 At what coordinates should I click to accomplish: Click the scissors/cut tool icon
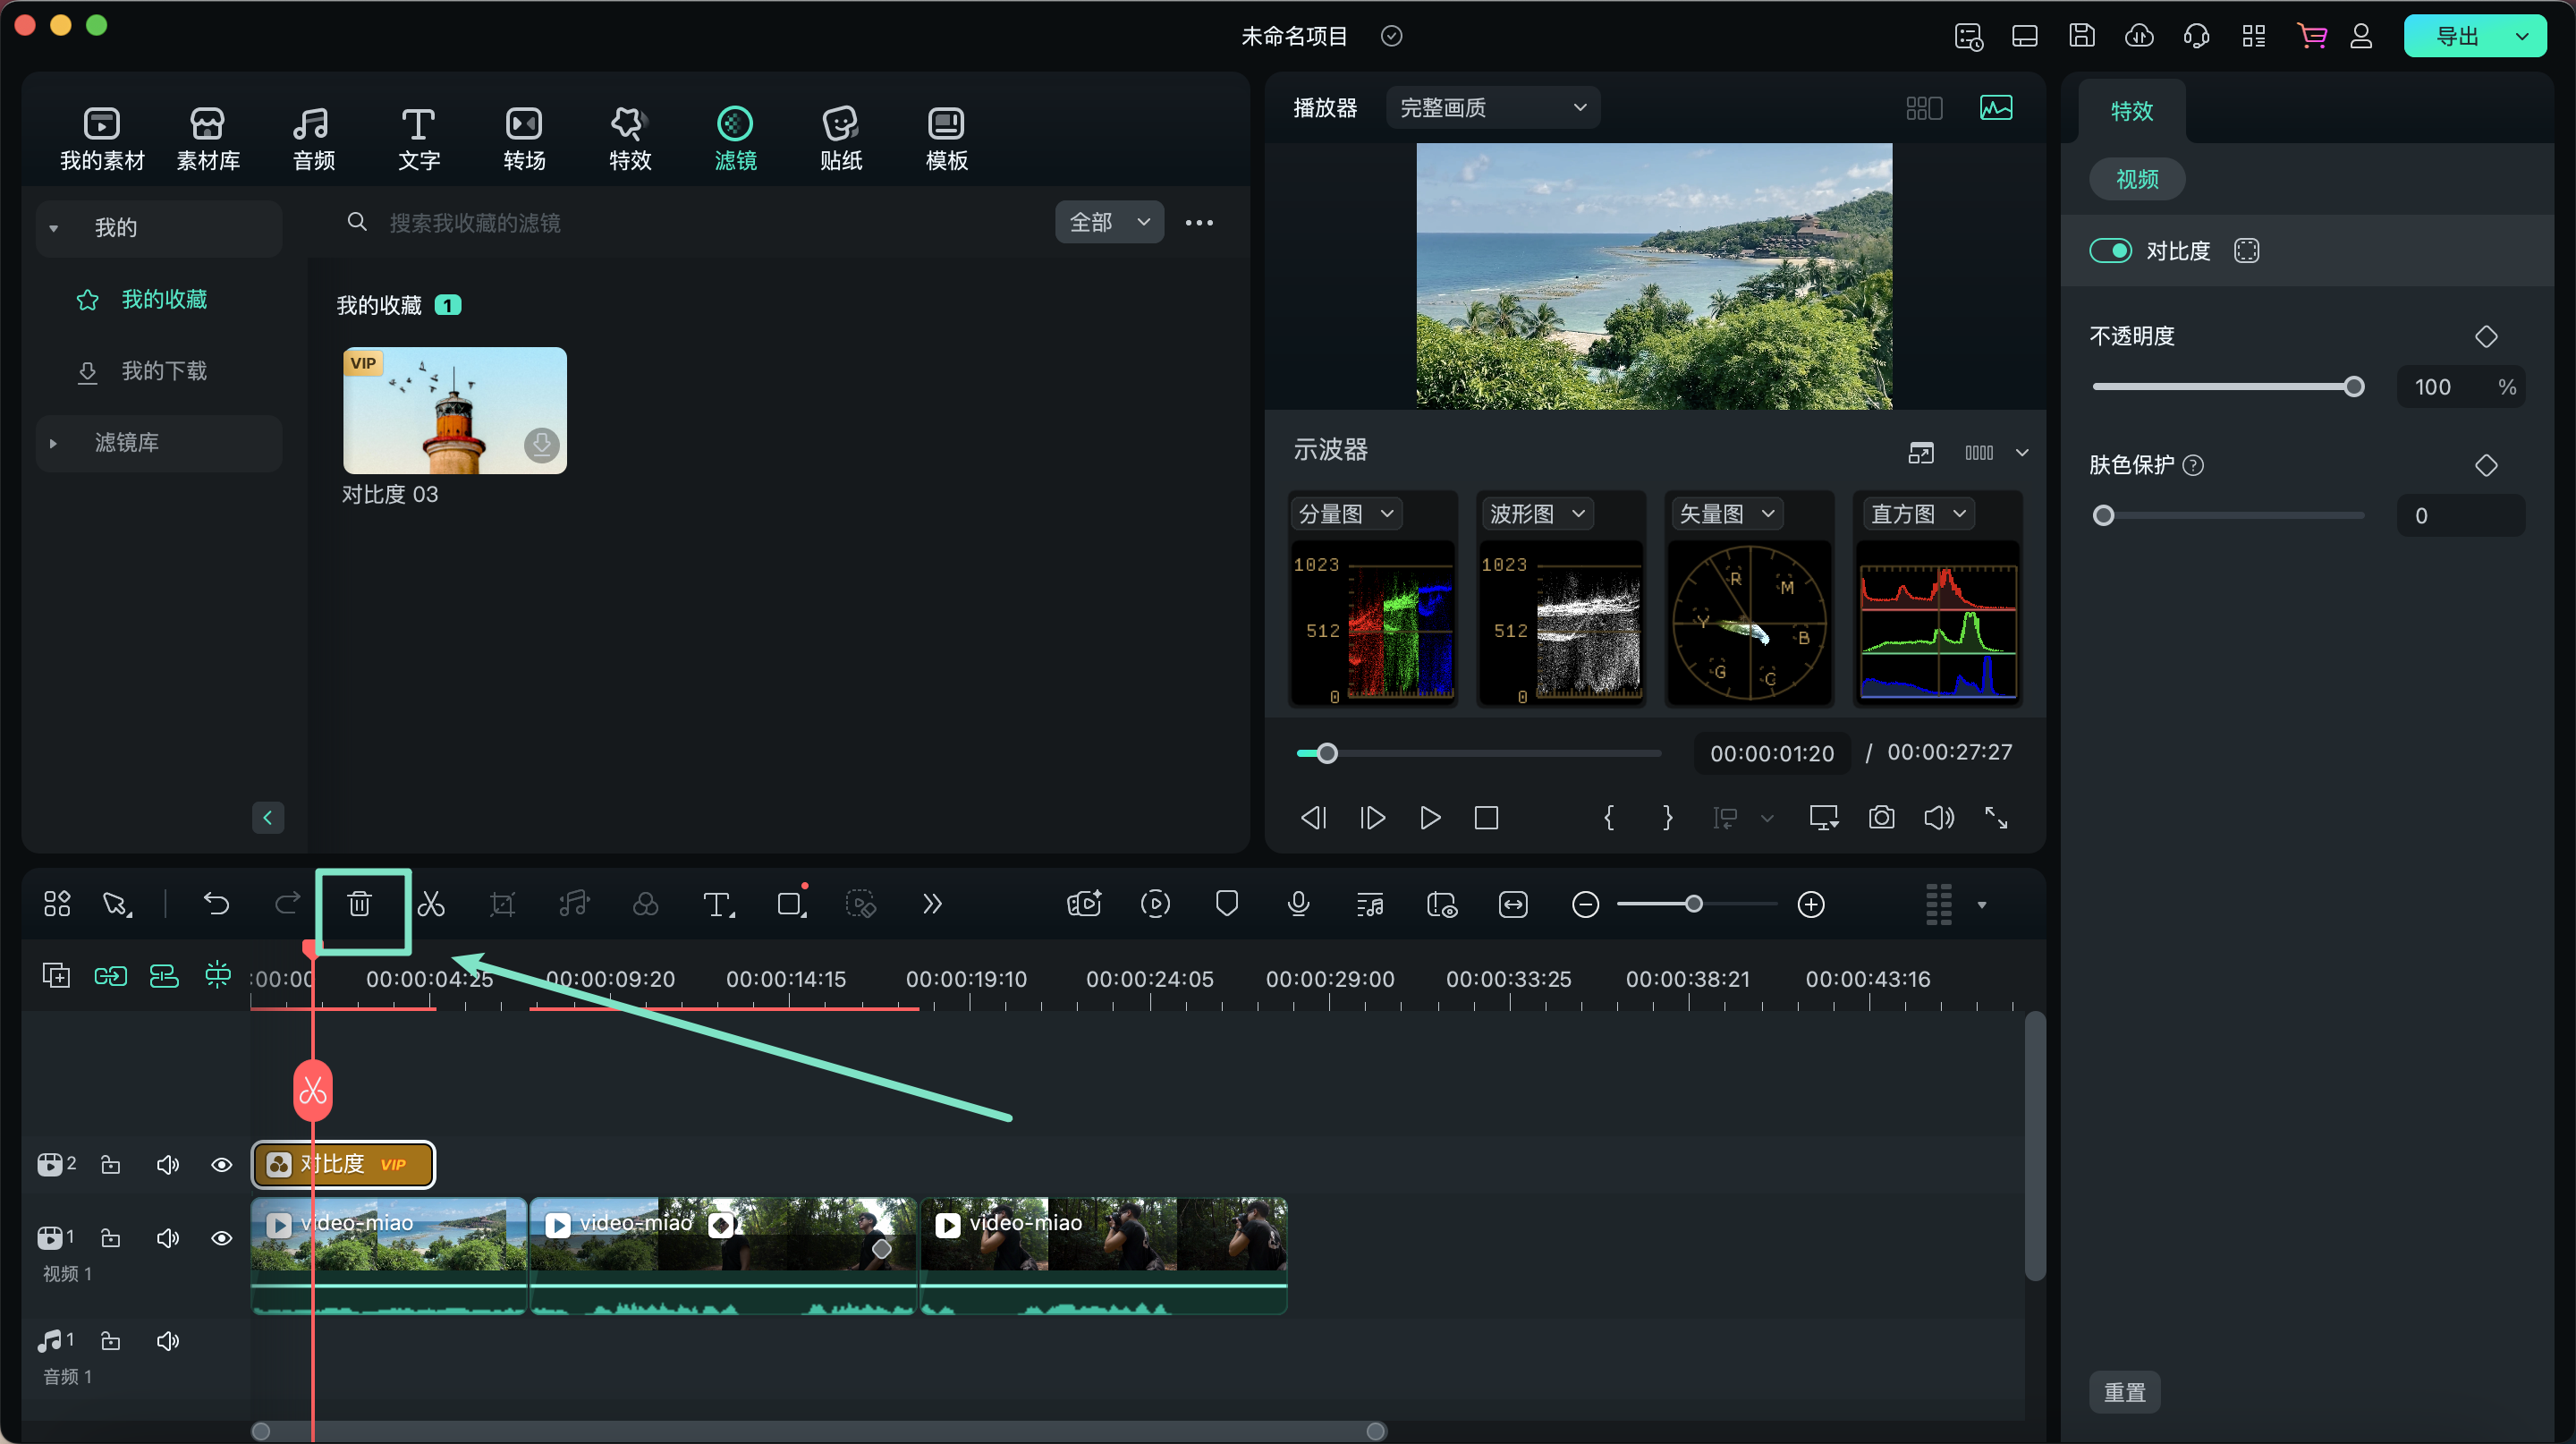coord(432,905)
